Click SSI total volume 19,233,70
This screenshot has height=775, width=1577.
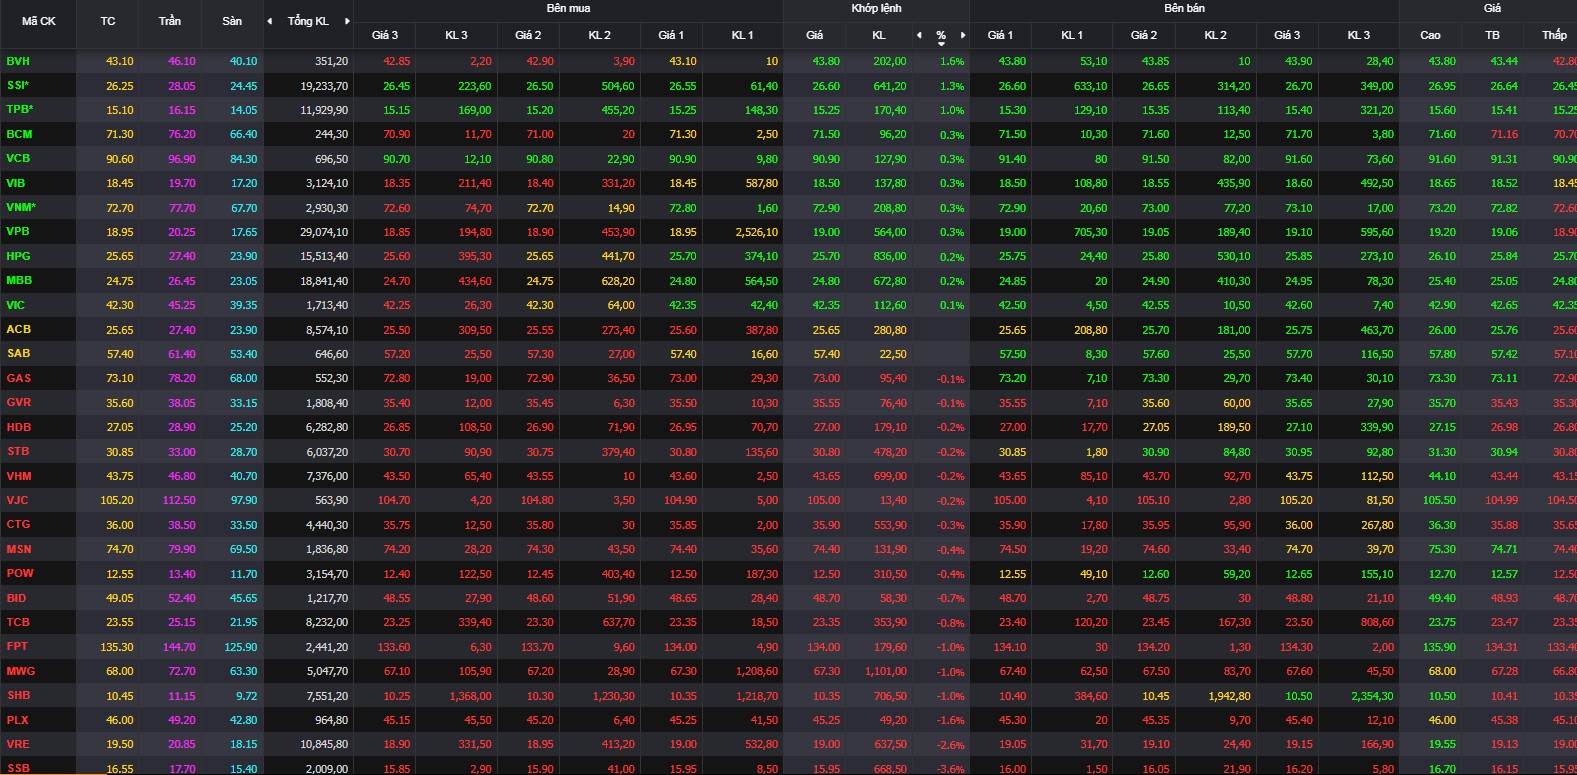324,86
